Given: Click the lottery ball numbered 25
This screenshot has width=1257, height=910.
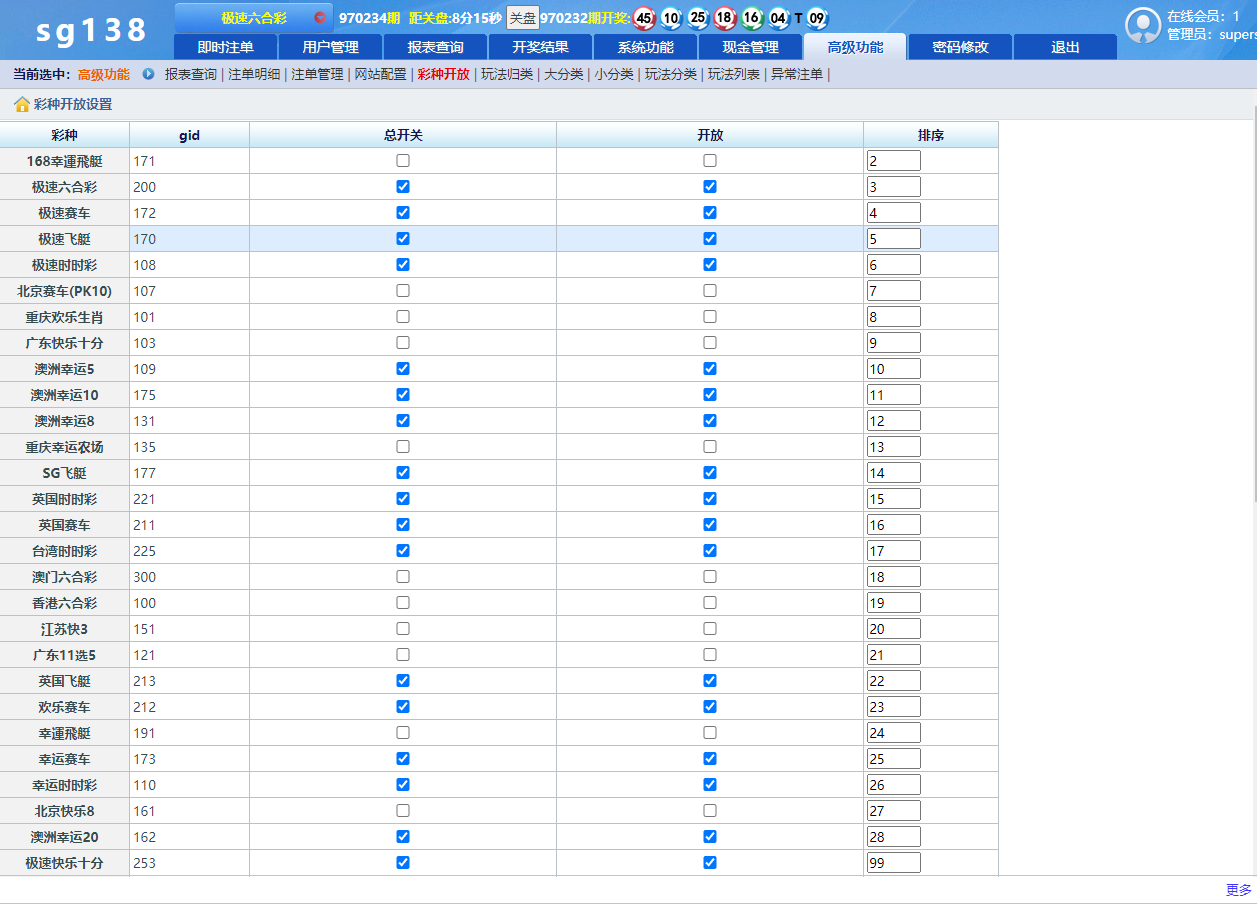Looking at the screenshot, I should pyautogui.click(x=698, y=18).
